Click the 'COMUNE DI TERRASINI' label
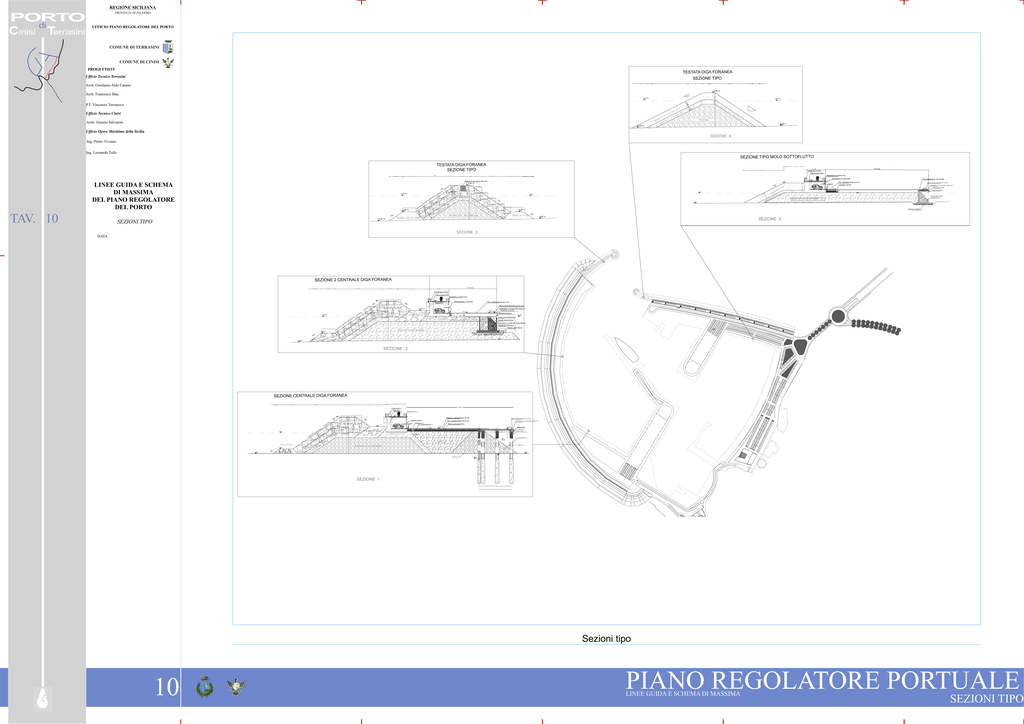The width and height of the screenshot is (1024, 724). click(x=134, y=47)
